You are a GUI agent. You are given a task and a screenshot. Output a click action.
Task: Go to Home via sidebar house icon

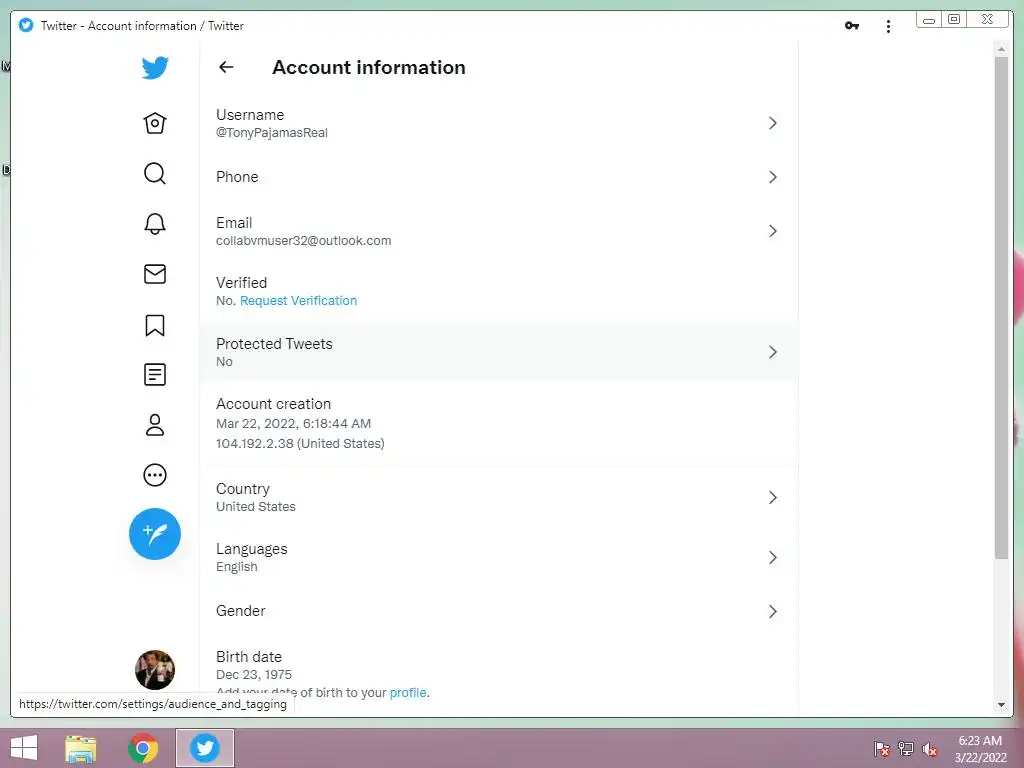pos(155,123)
